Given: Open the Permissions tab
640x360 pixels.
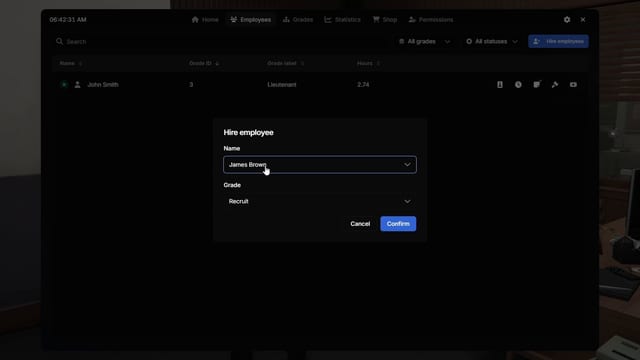Looking at the screenshot, I should pos(431,20).
